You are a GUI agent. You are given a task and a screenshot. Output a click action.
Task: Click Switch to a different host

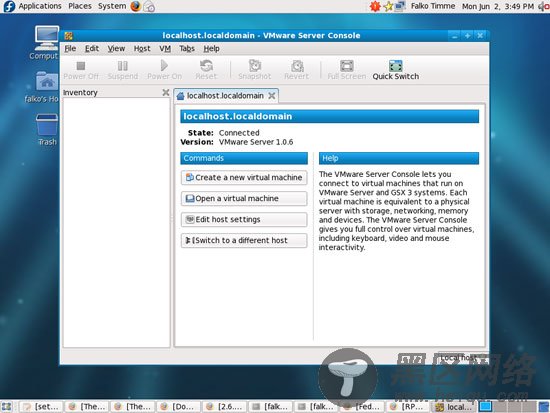(244, 241)
